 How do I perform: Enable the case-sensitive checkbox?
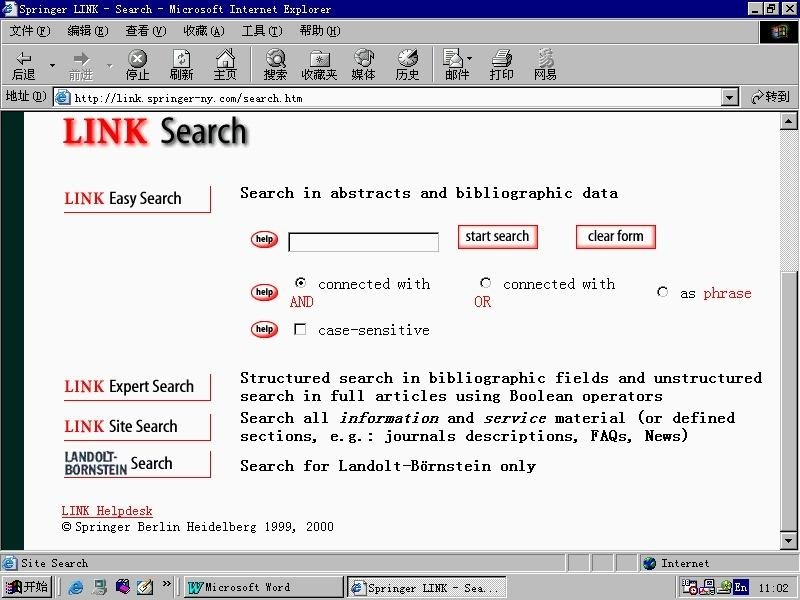point(300,330)
